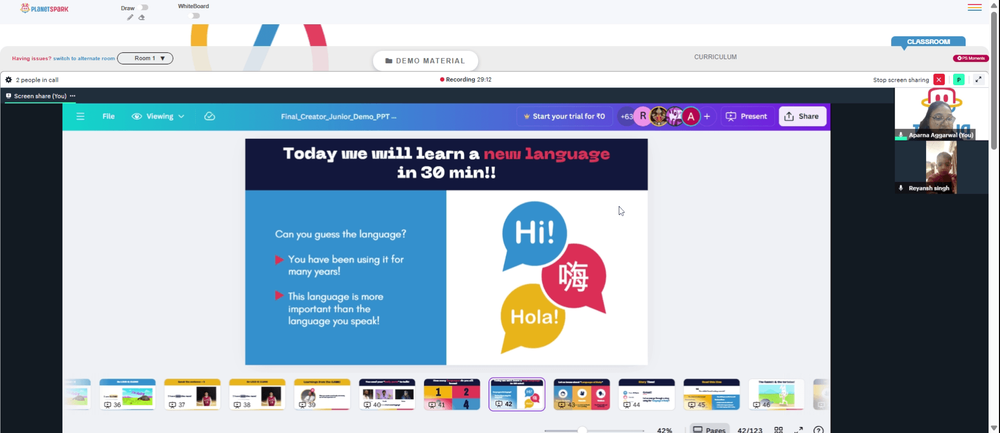The width and height of the screenshot is (1000, 433).
Task: Select slide thumbnail 39
Action: click(322, 394)
